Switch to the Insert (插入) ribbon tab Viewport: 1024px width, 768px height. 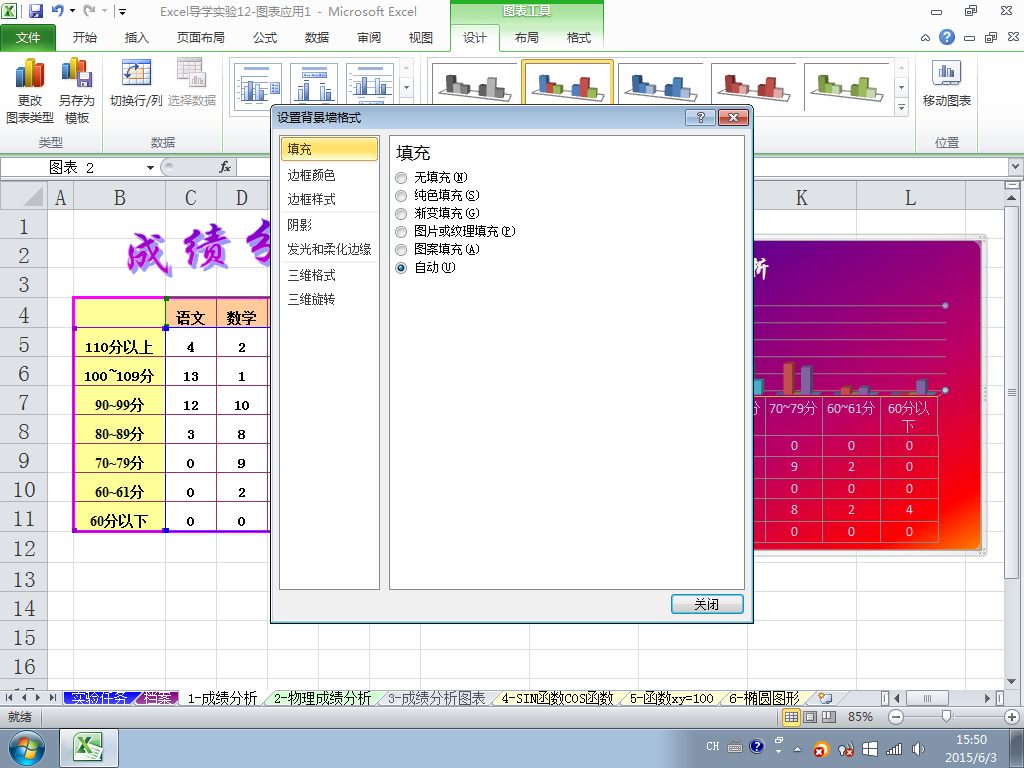tap(136, 38)
